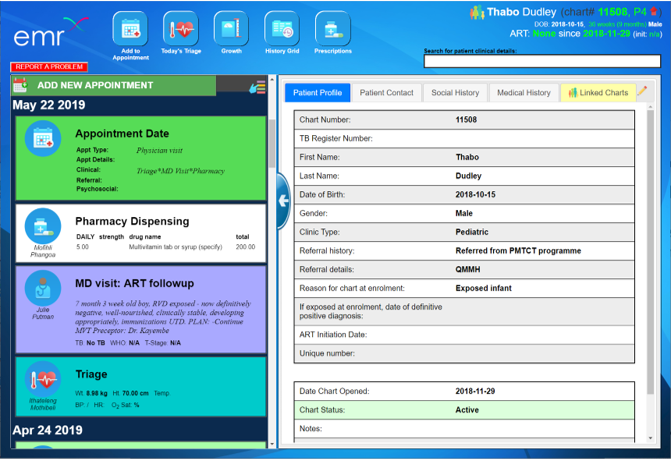Switch to the Social History tab

coord(455,93)
